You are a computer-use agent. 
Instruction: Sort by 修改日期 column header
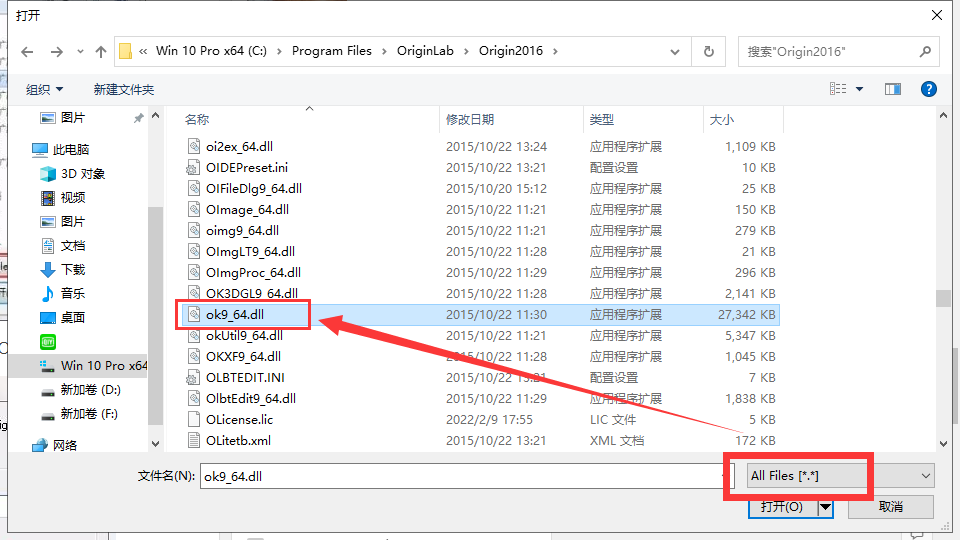[x=470, y=119]
